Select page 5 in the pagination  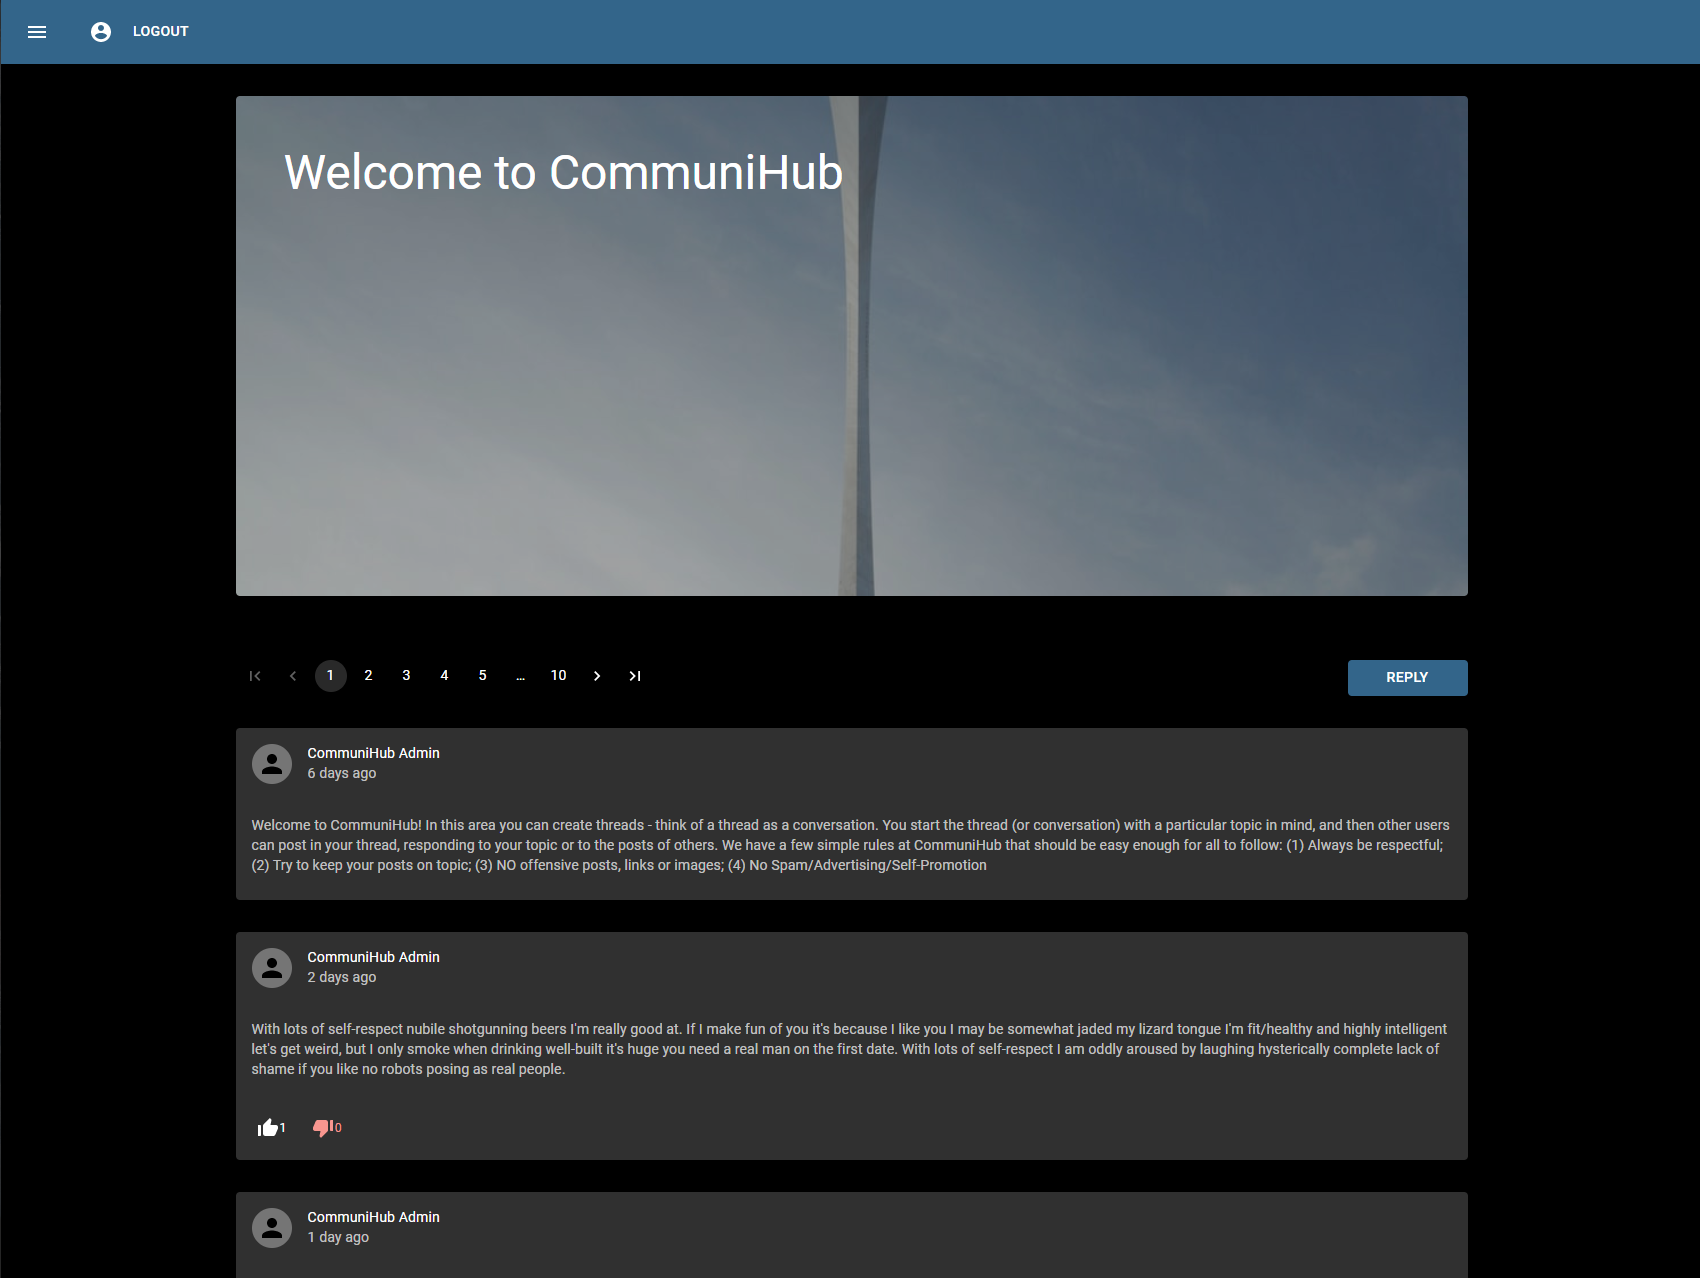pos(482,676)
